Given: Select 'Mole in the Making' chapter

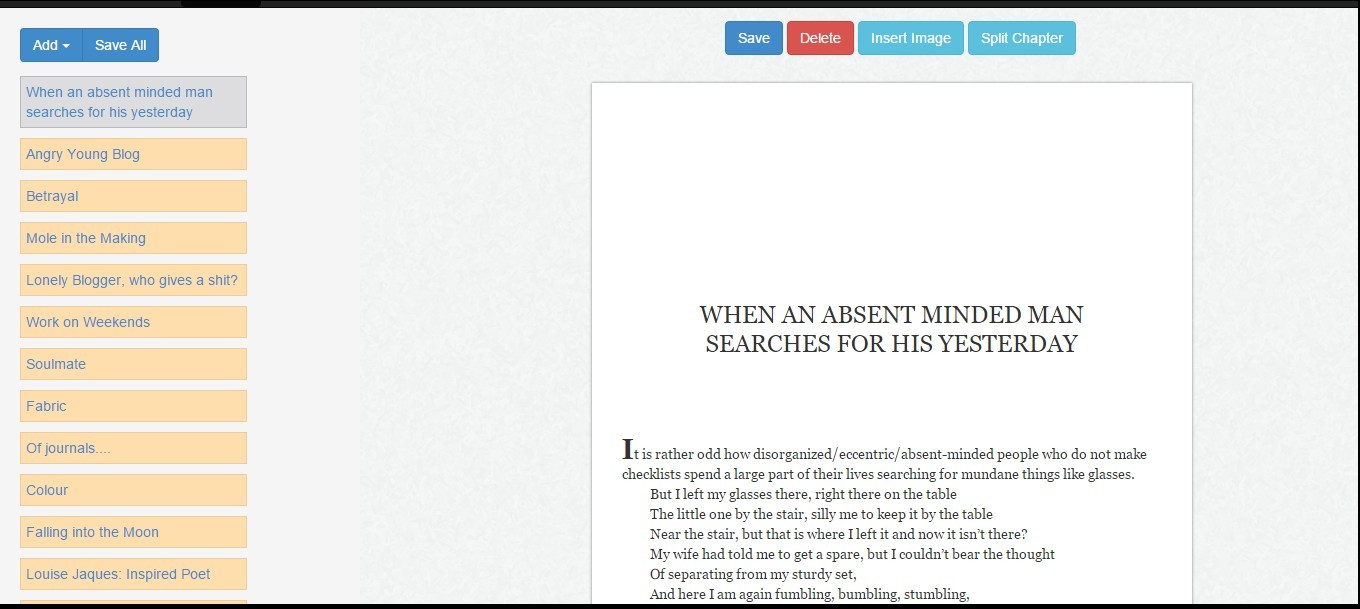Looking at the screenshot, I should click(133, 238).
